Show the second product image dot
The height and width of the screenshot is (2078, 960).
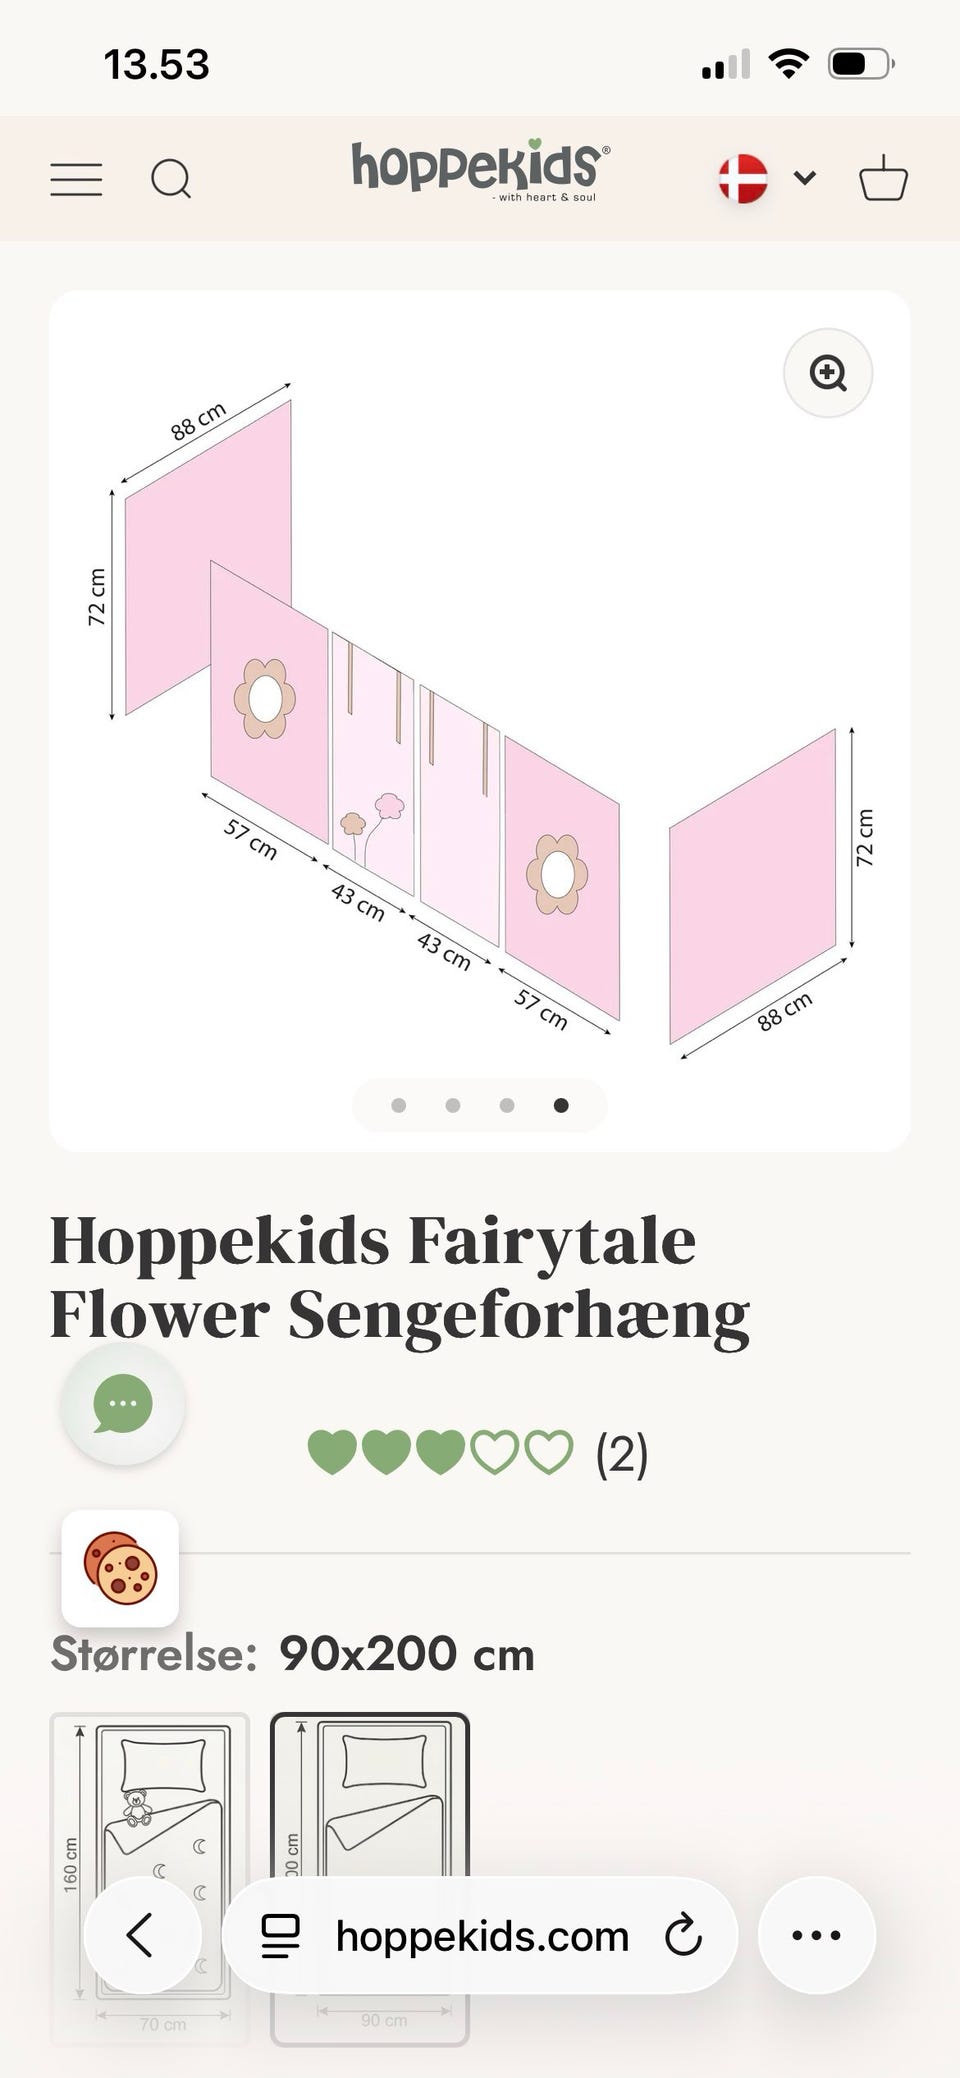[x=453, y=1105]
